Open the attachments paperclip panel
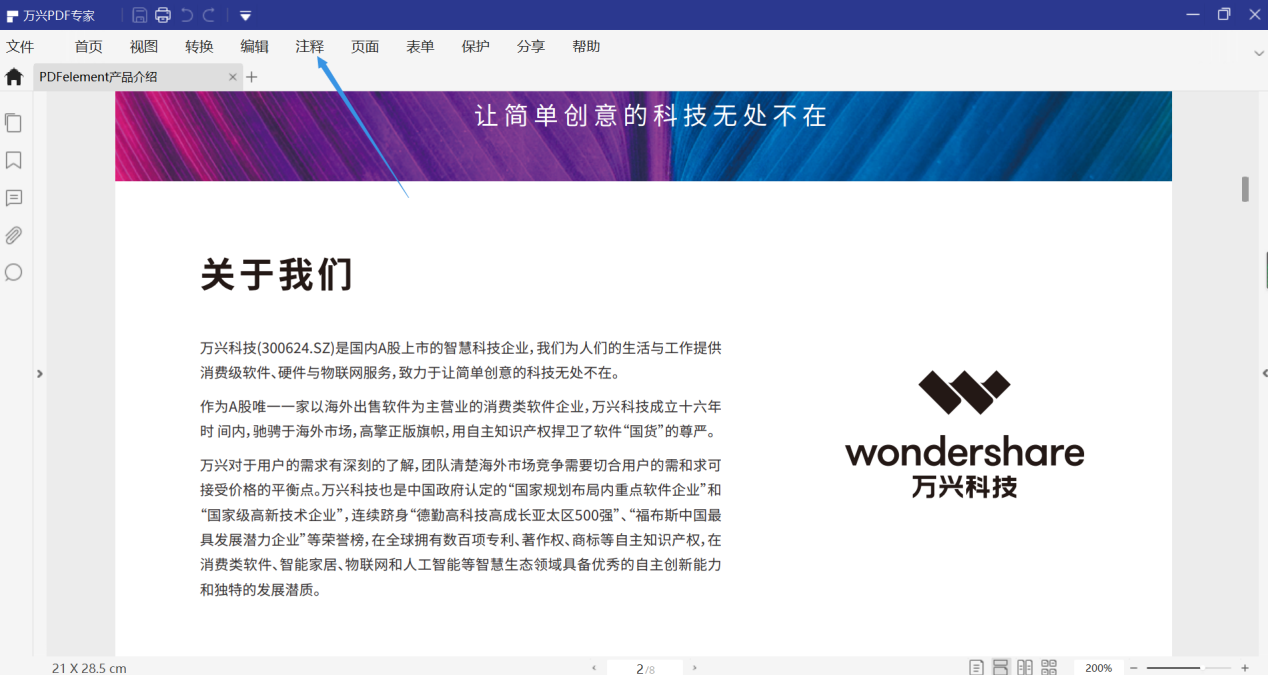 [x=13, y=236]
